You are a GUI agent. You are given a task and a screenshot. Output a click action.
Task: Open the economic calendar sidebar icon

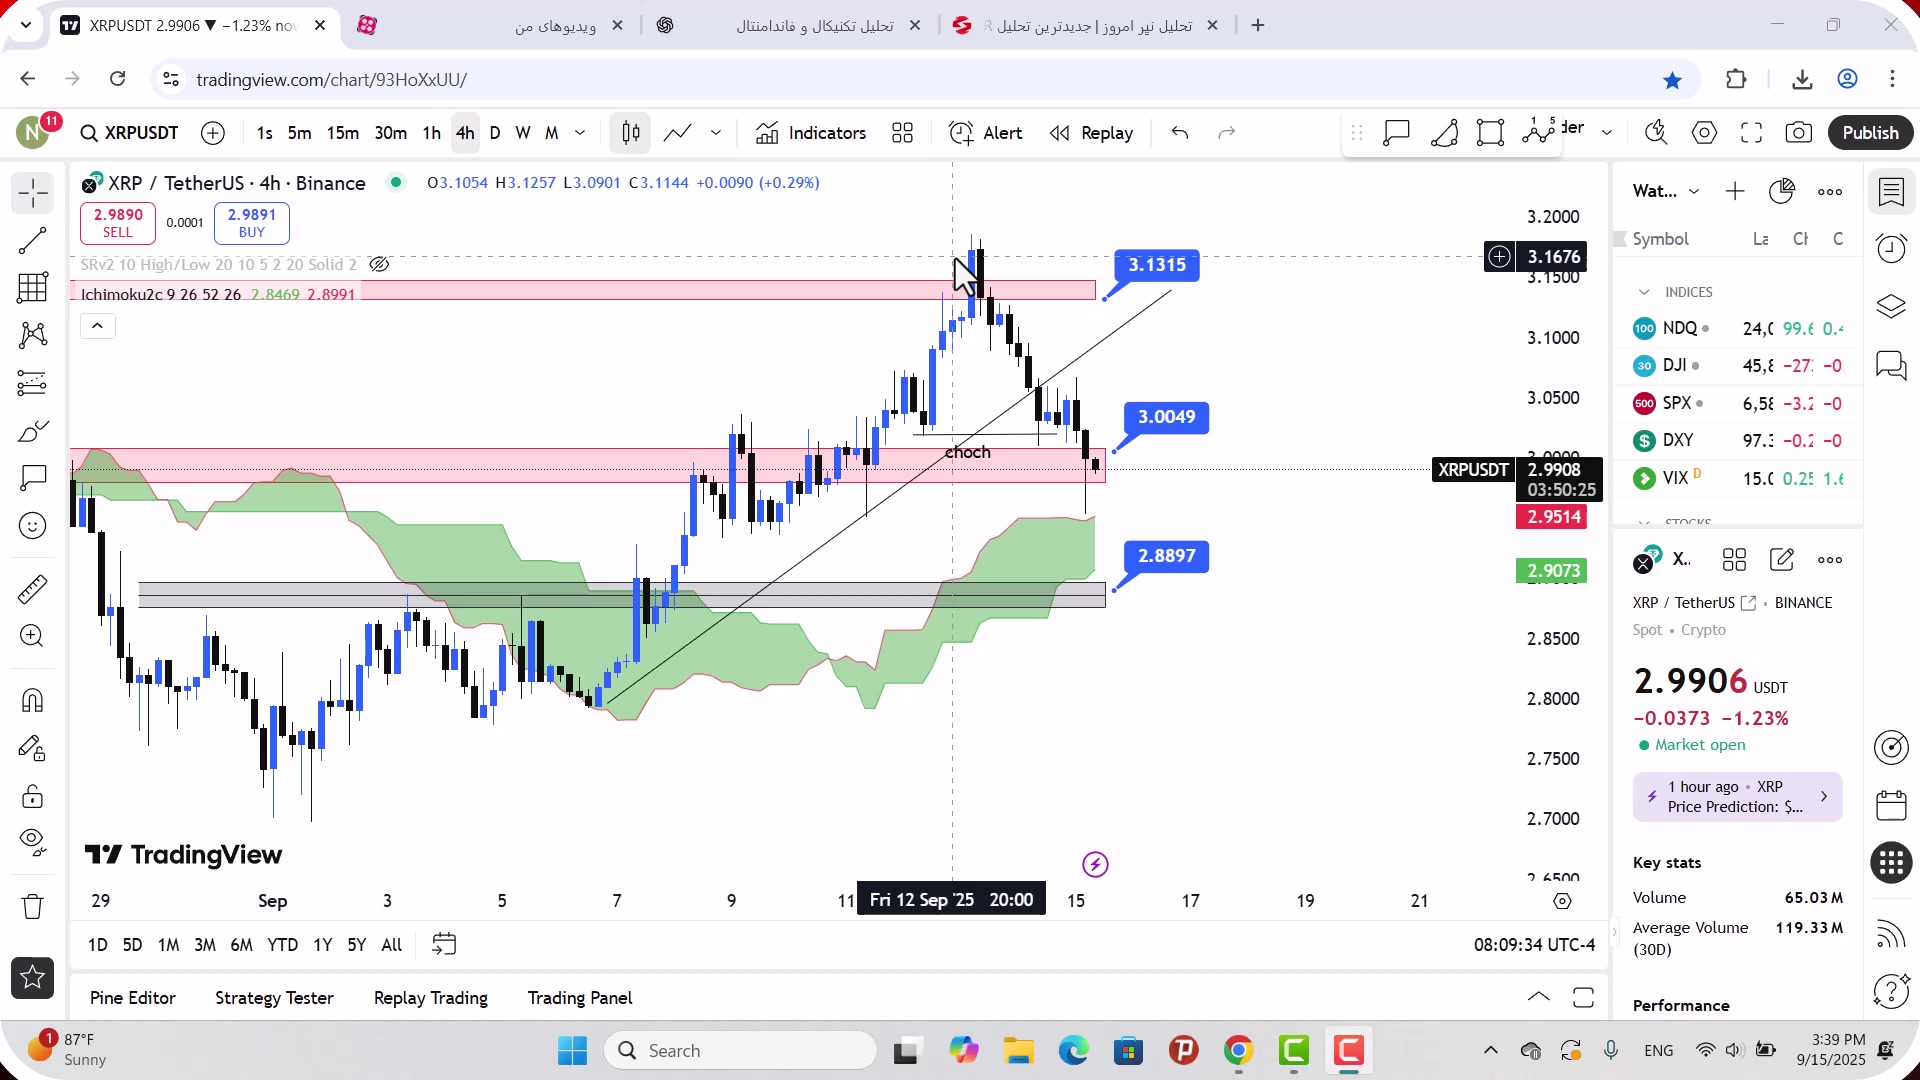(x=1891, y=805)
